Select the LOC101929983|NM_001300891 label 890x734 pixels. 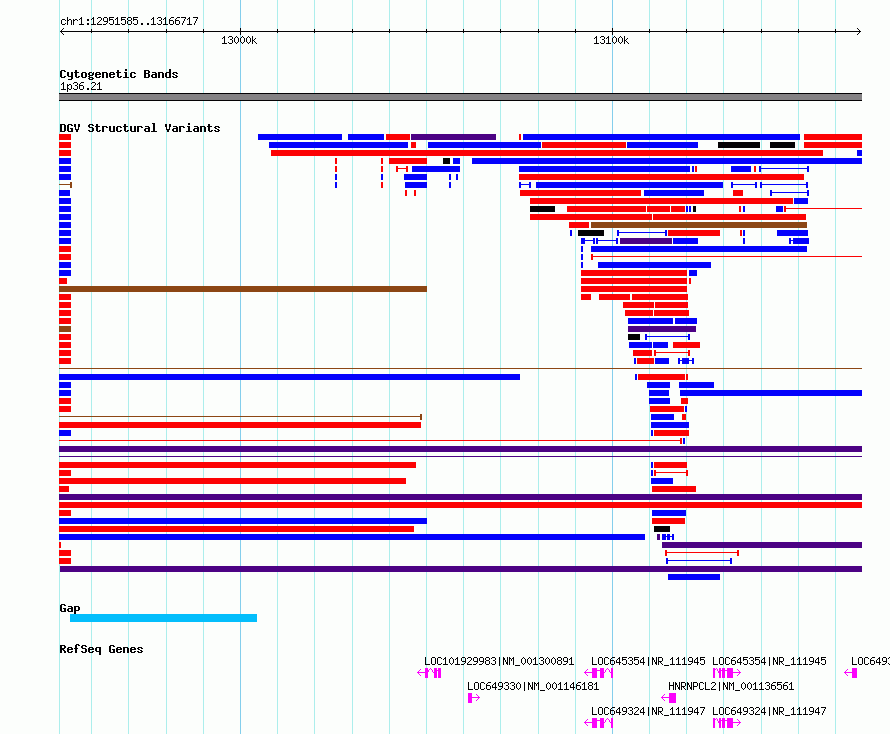click(499, 661)
